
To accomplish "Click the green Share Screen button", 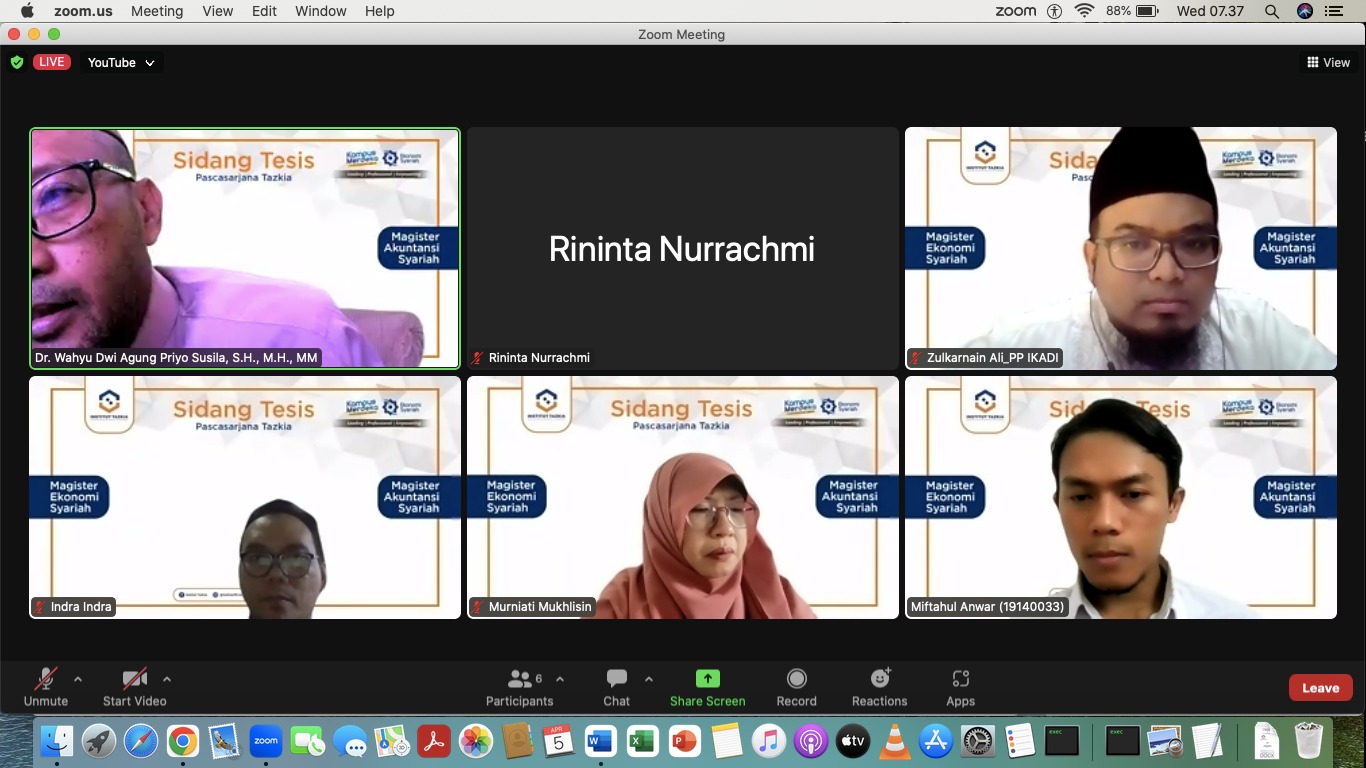I will 708,688.
